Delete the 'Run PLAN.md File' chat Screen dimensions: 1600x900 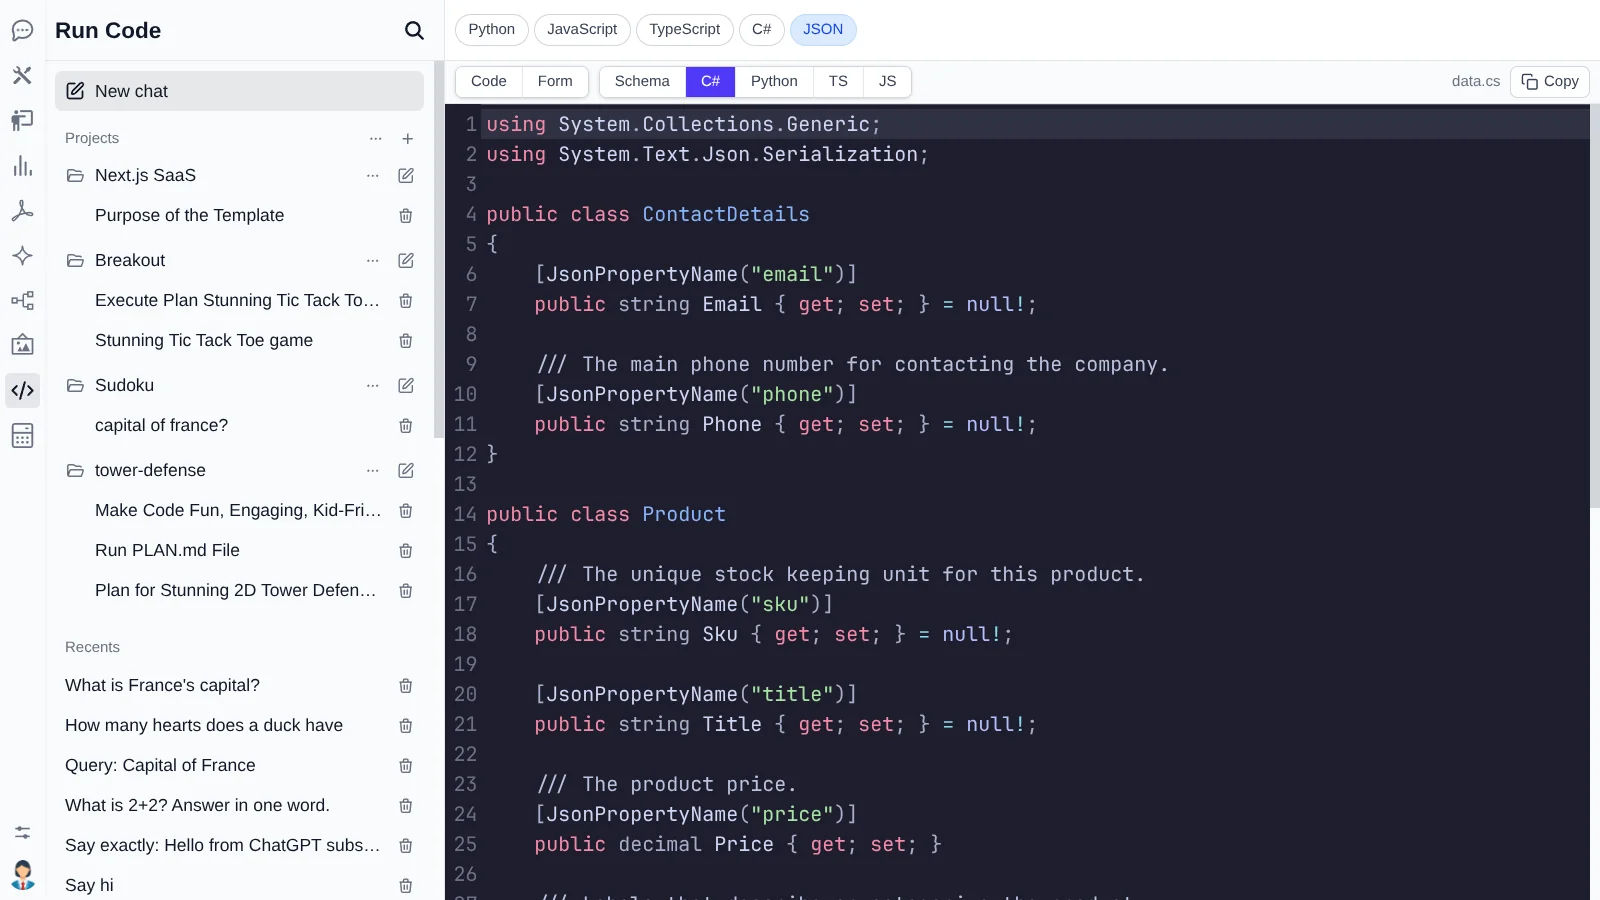point(406,551)
